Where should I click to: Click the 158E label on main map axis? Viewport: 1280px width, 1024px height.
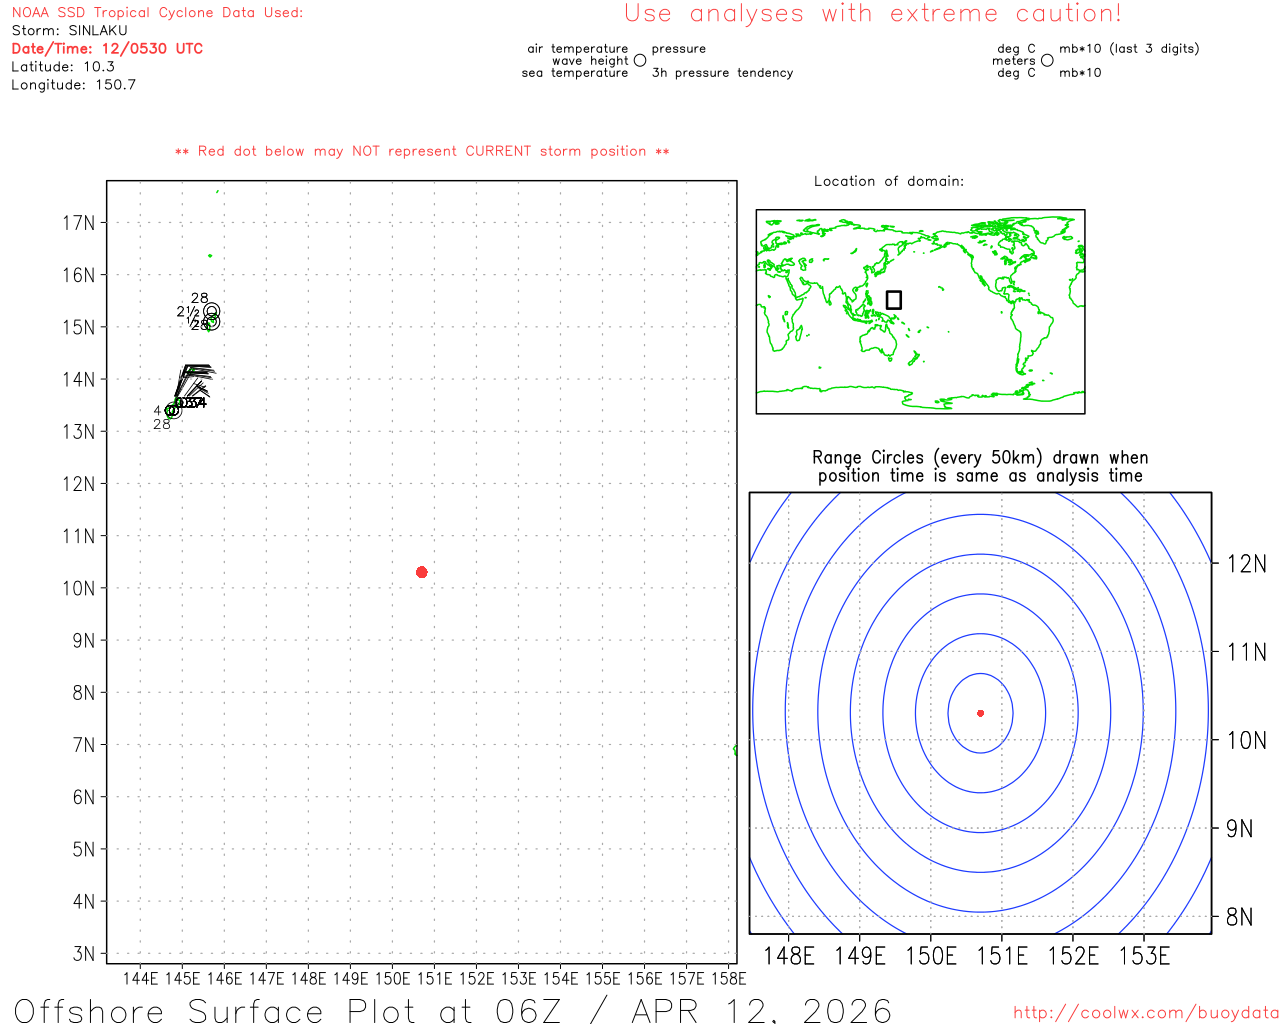tap(728, 978)
